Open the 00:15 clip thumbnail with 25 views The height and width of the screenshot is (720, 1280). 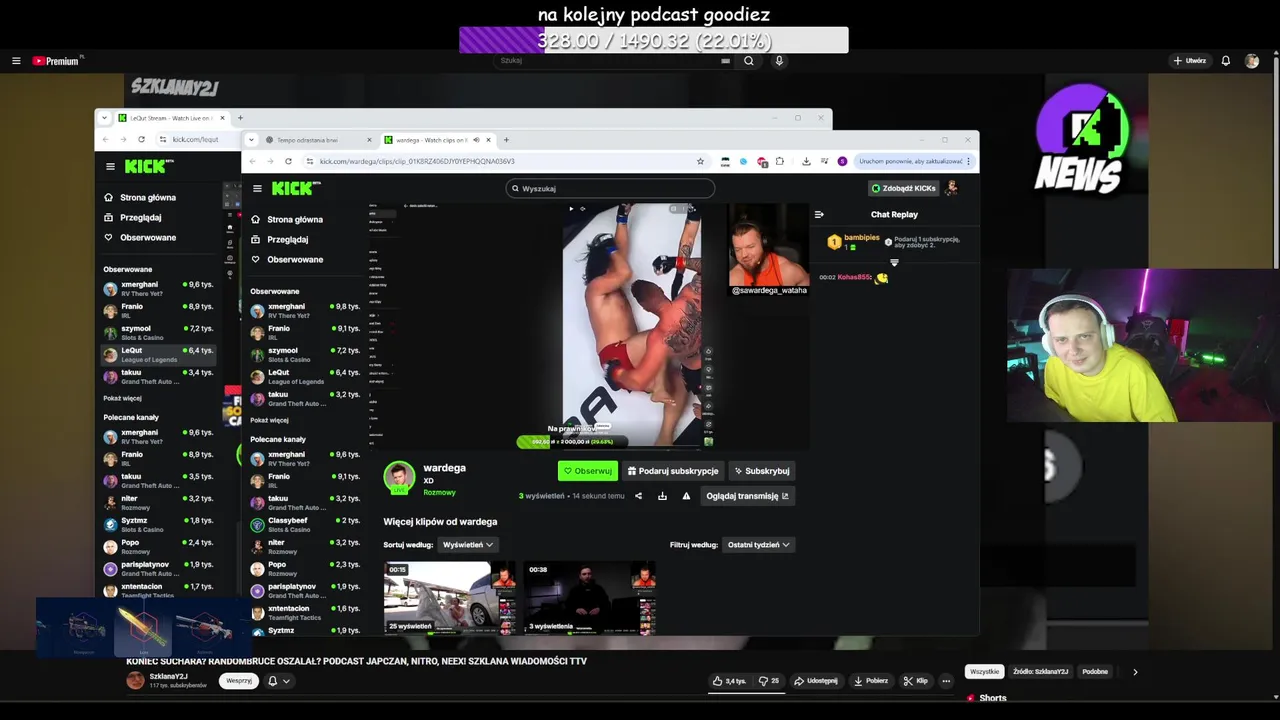coord(450,598)
